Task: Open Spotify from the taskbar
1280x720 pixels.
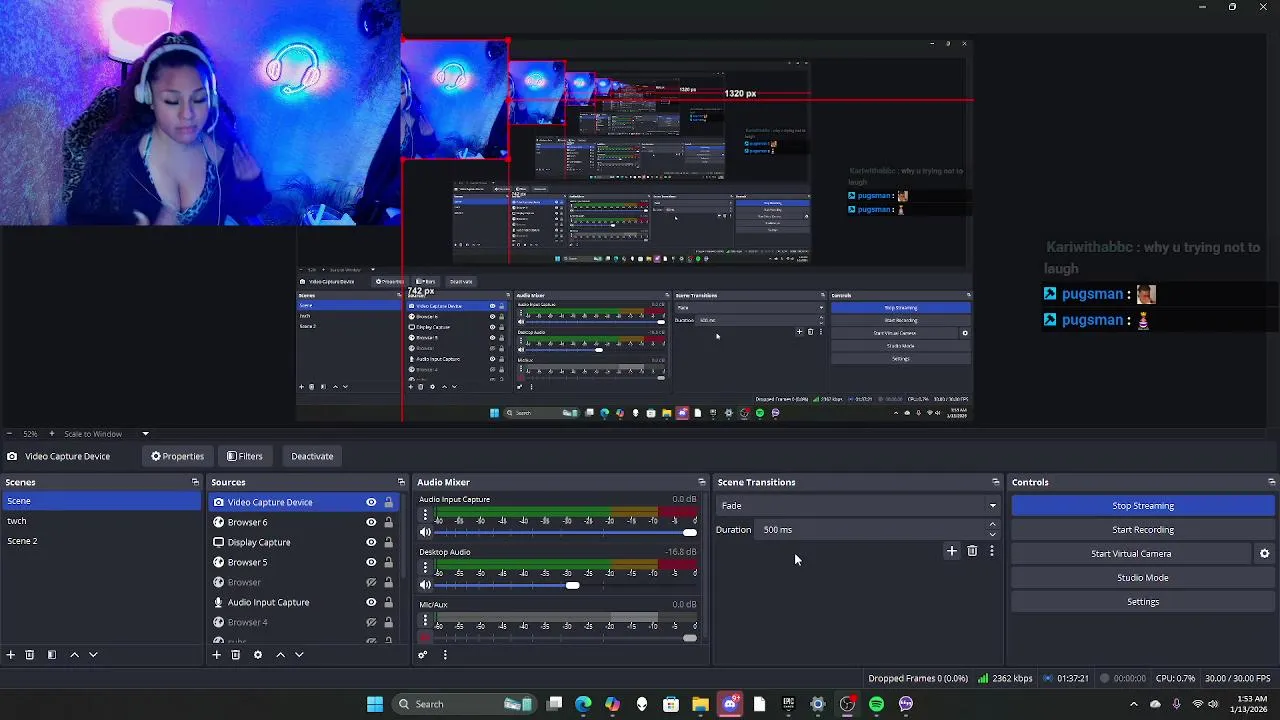Action: 876,704
